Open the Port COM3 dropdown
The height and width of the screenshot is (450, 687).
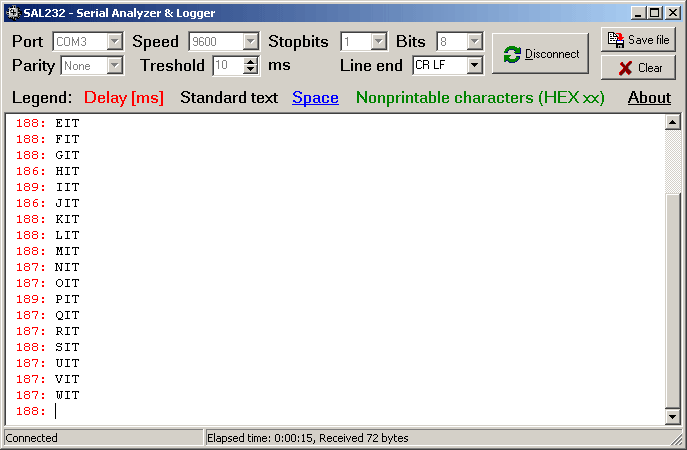pyautogui.click(x=114, y=42)
